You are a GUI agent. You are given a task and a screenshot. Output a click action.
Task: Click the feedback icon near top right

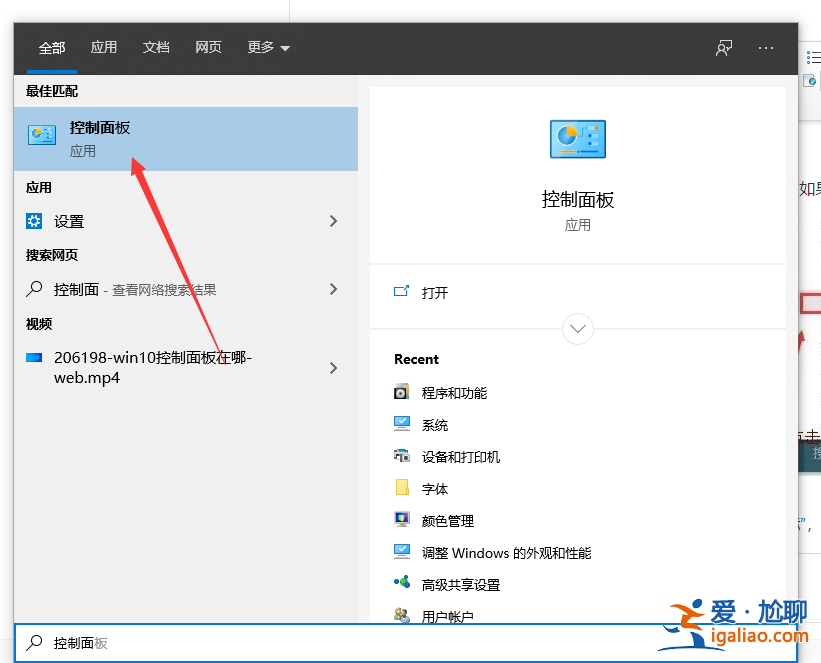click(723, 47)
